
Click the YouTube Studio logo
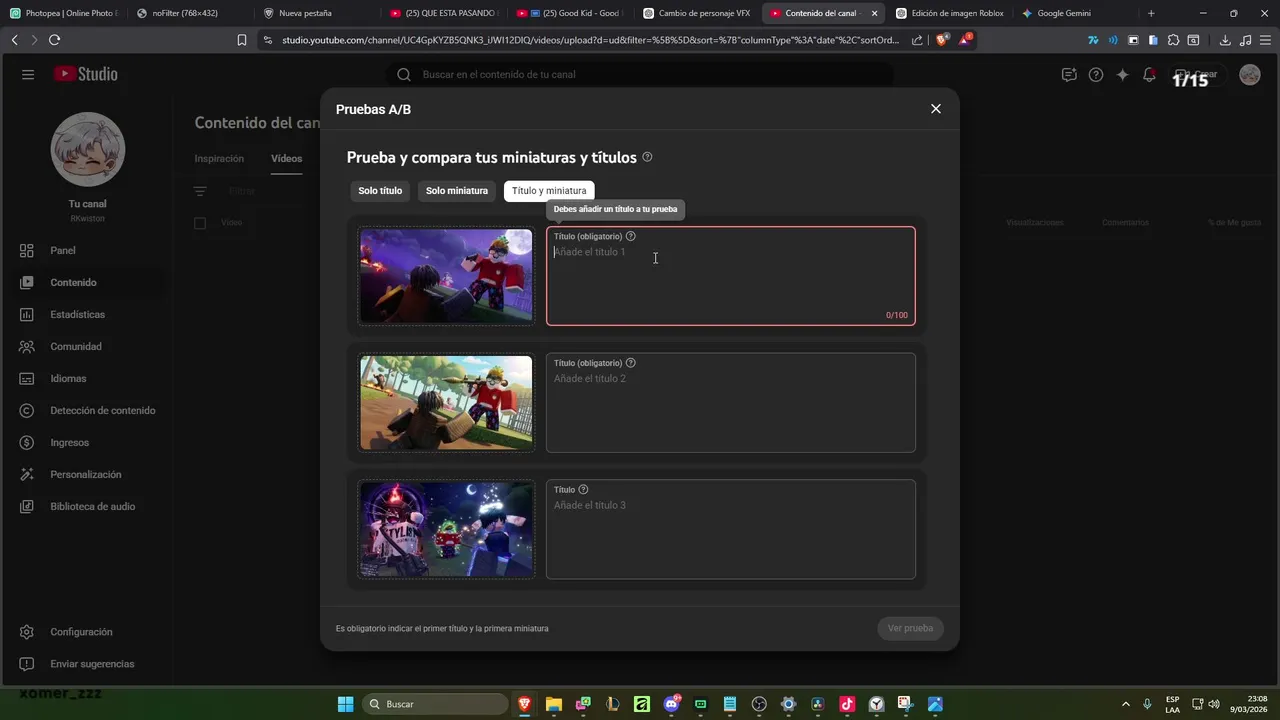coord(86,74)
